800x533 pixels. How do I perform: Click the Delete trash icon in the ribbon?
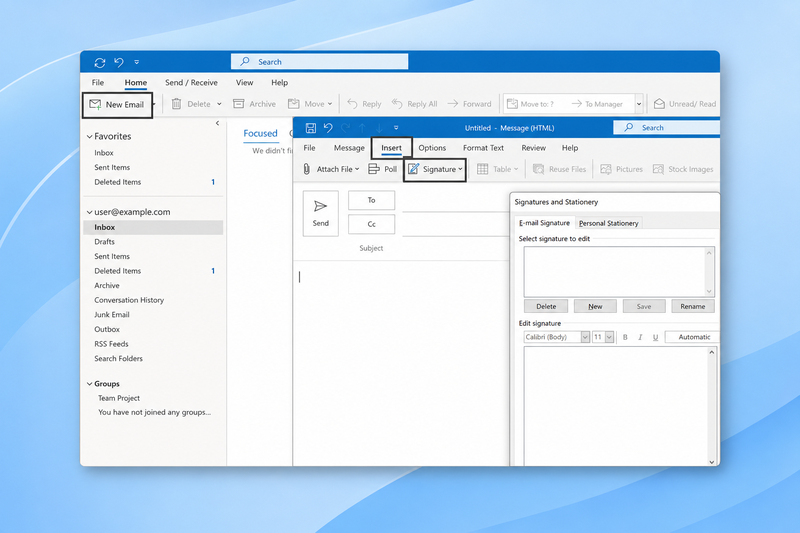pos(177,104)
